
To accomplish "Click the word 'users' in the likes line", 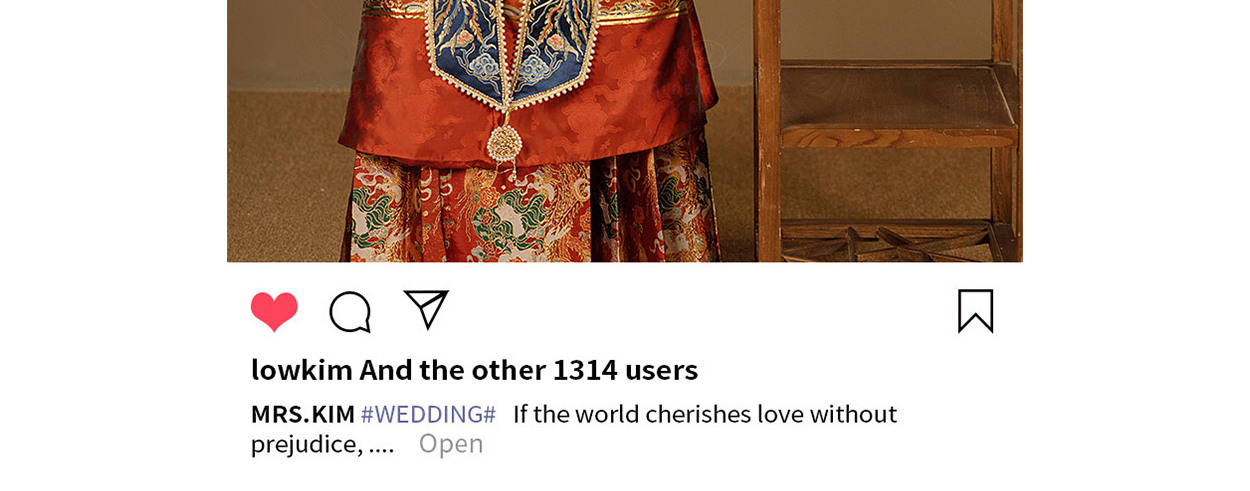I will click(661, 370).
